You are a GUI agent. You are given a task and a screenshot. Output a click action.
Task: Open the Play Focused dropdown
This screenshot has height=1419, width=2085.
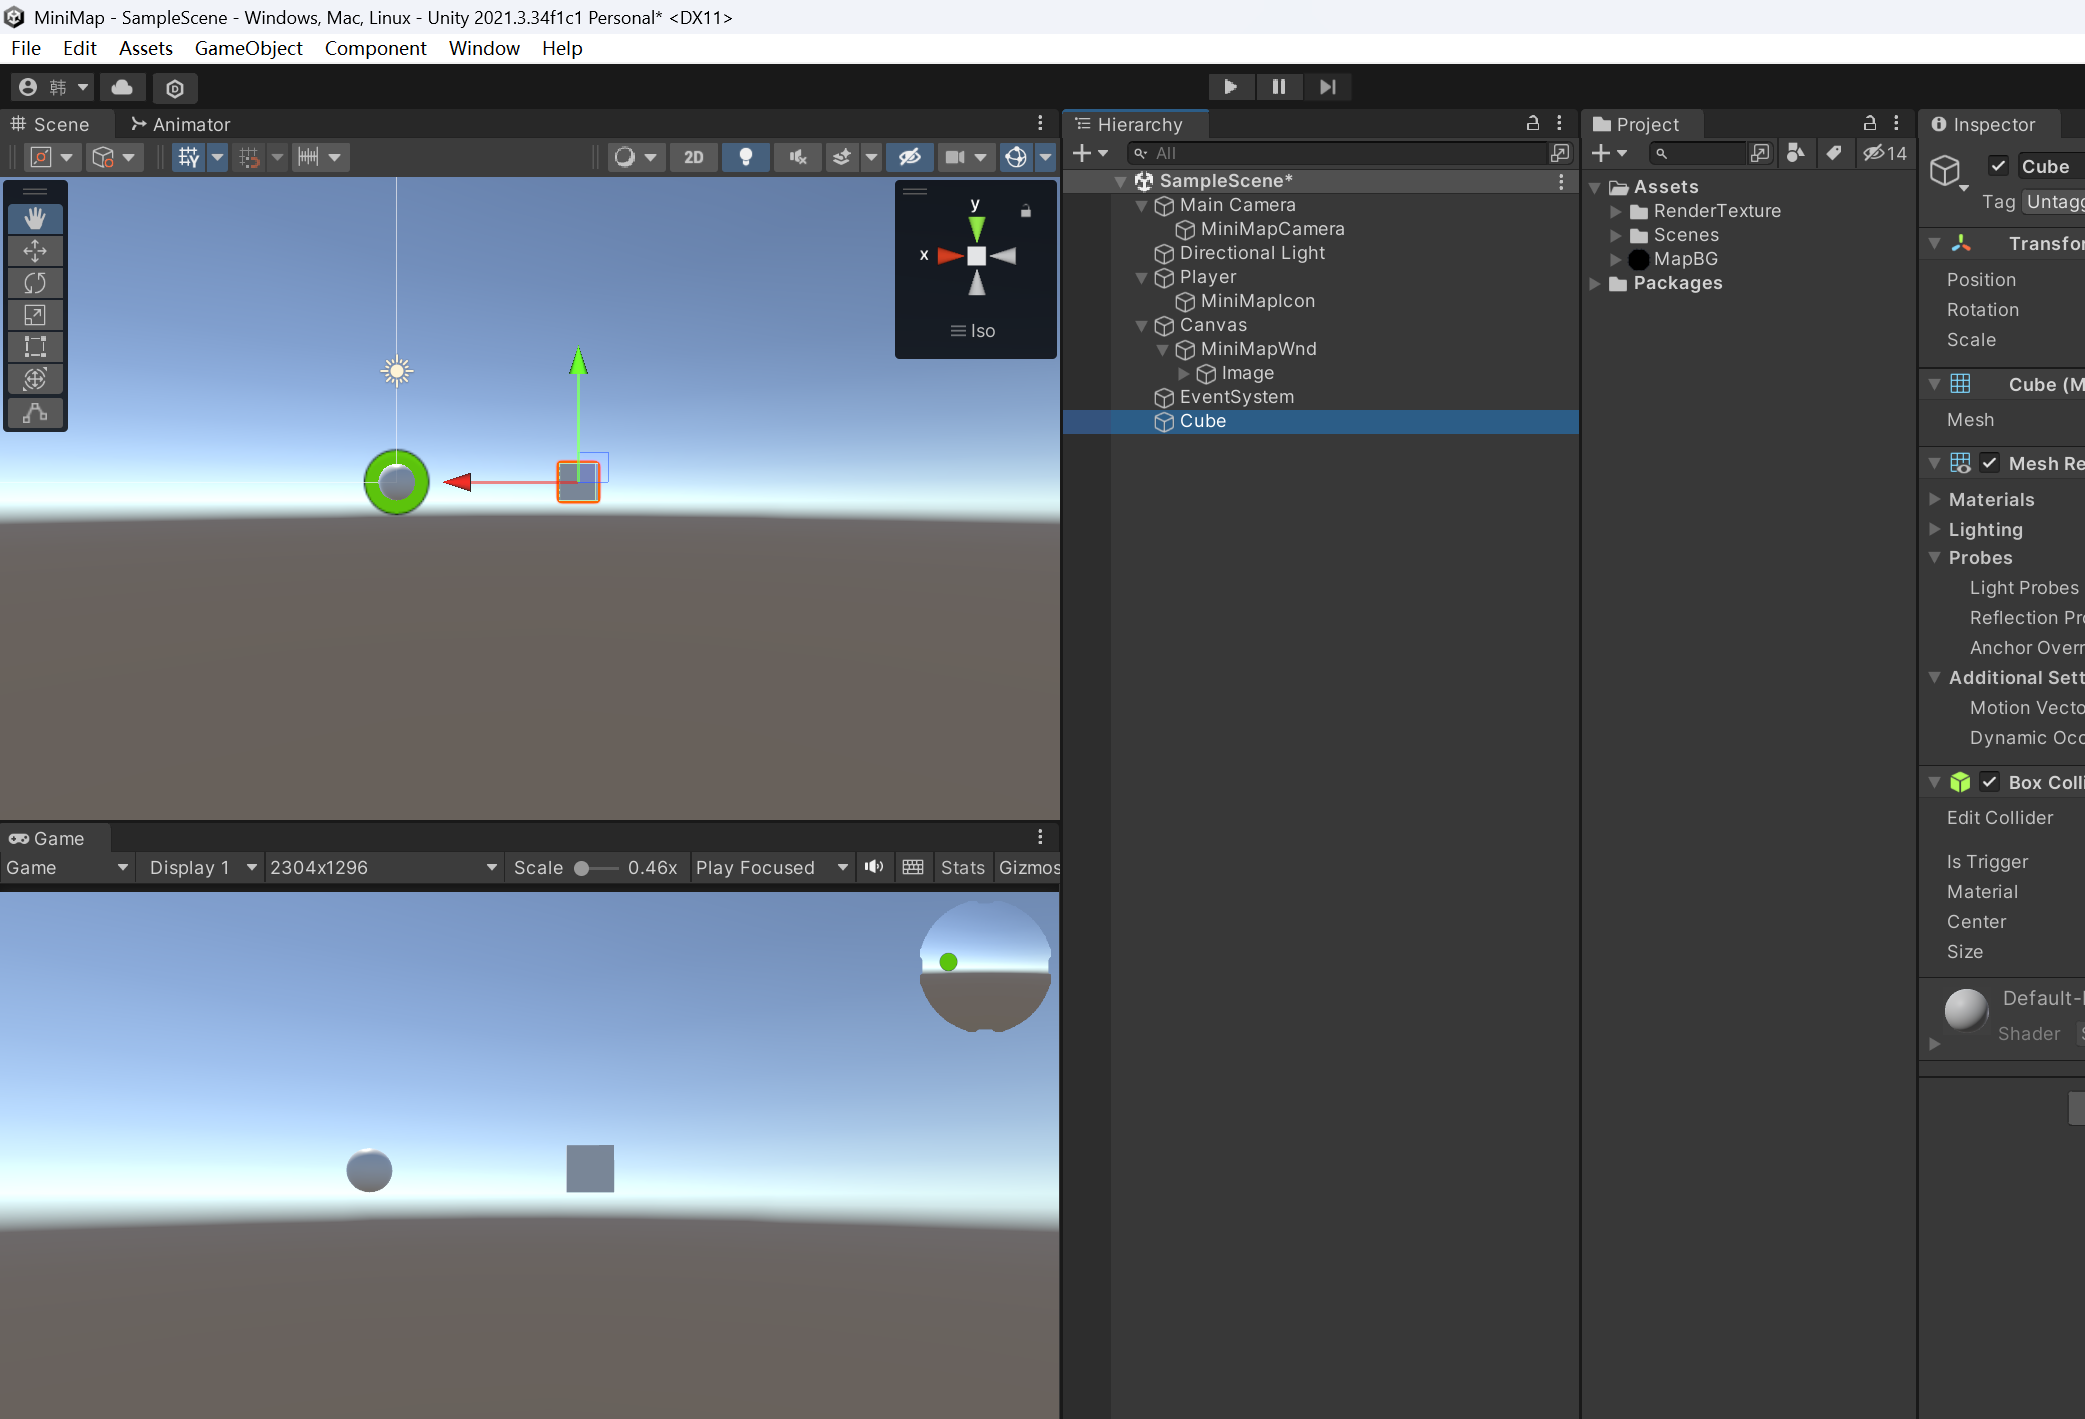coord(771,867)
